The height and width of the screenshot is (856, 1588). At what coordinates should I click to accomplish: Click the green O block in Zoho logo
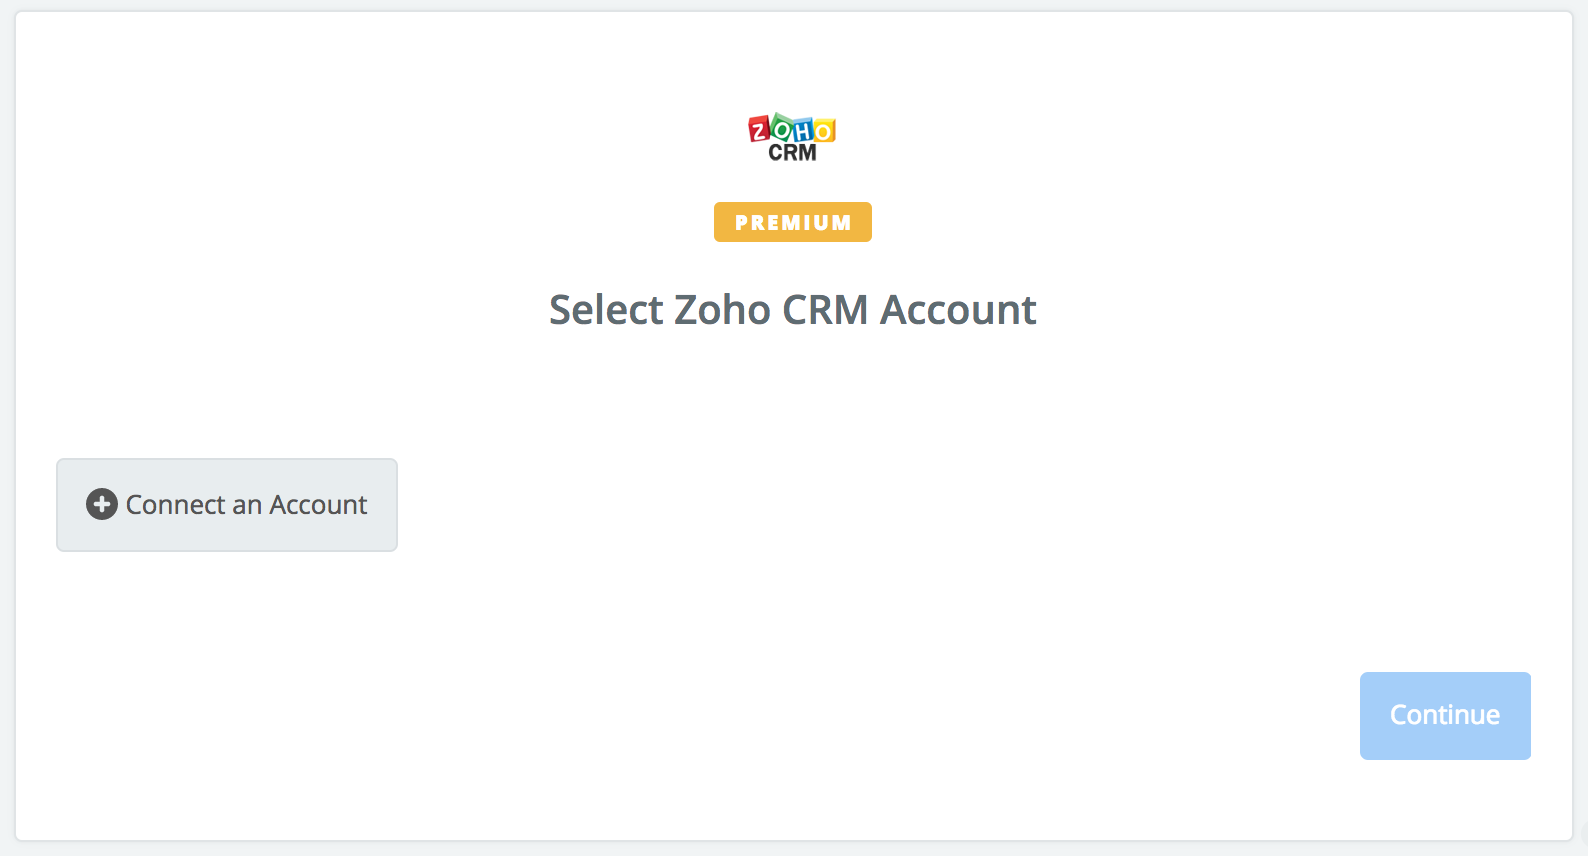[x=781, y=127]
